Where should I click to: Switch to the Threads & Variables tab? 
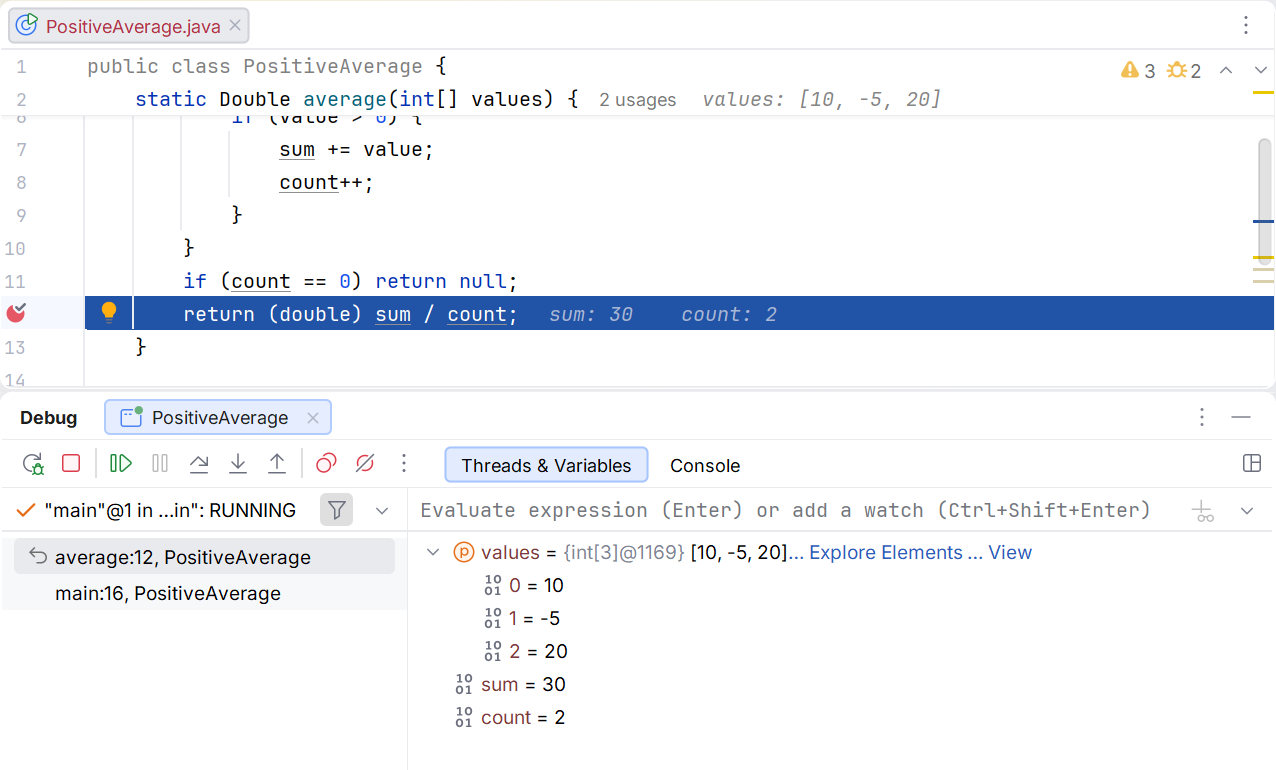click(x=546, y=465)
